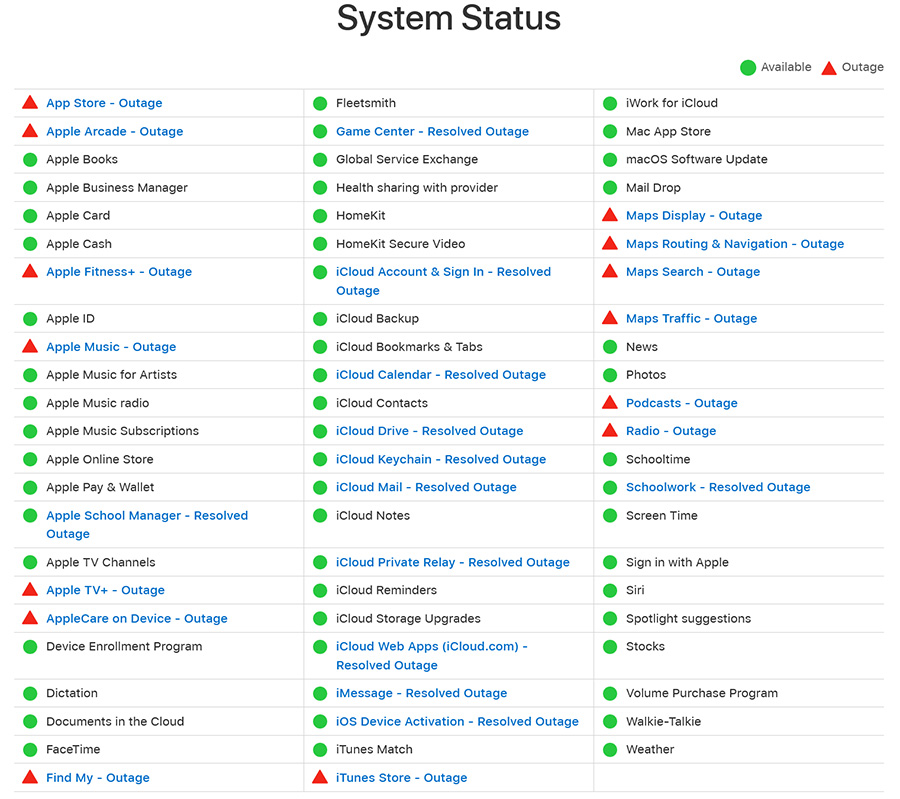Click the red triangle next to Podcasts

(x=610, y=403)
